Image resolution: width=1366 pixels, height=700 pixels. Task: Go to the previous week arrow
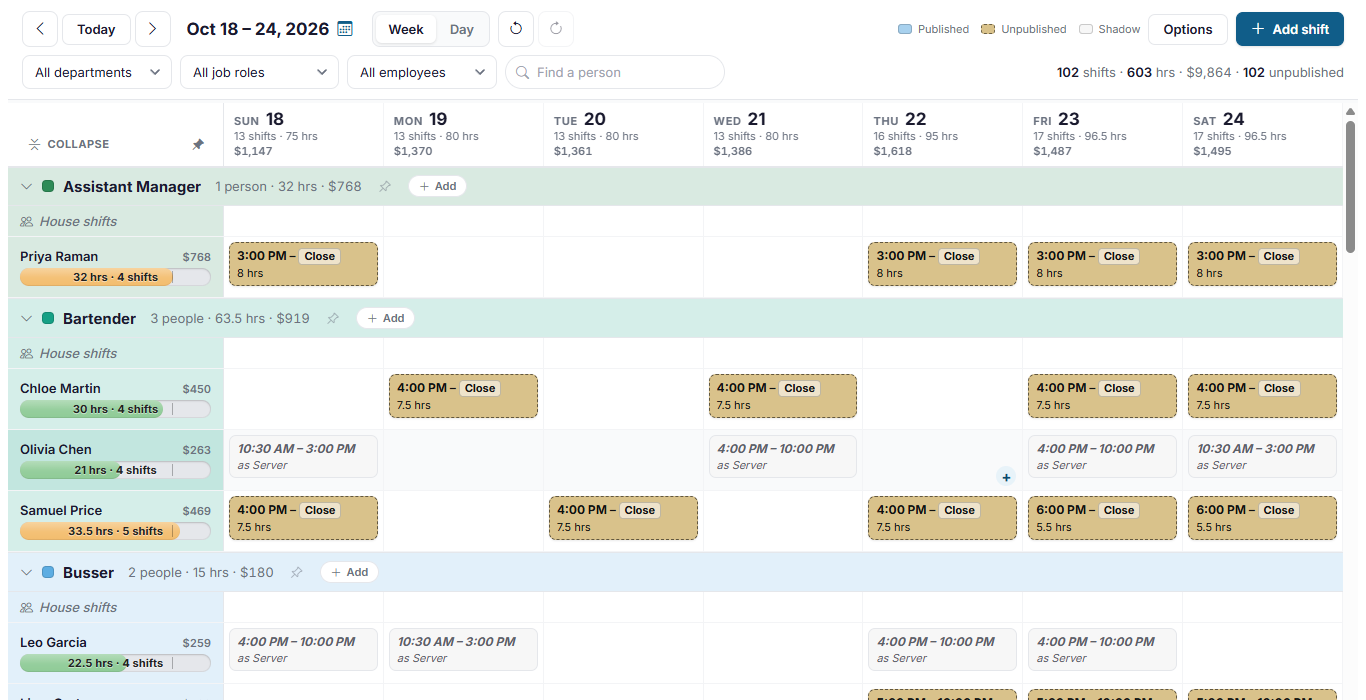(40, 29)
